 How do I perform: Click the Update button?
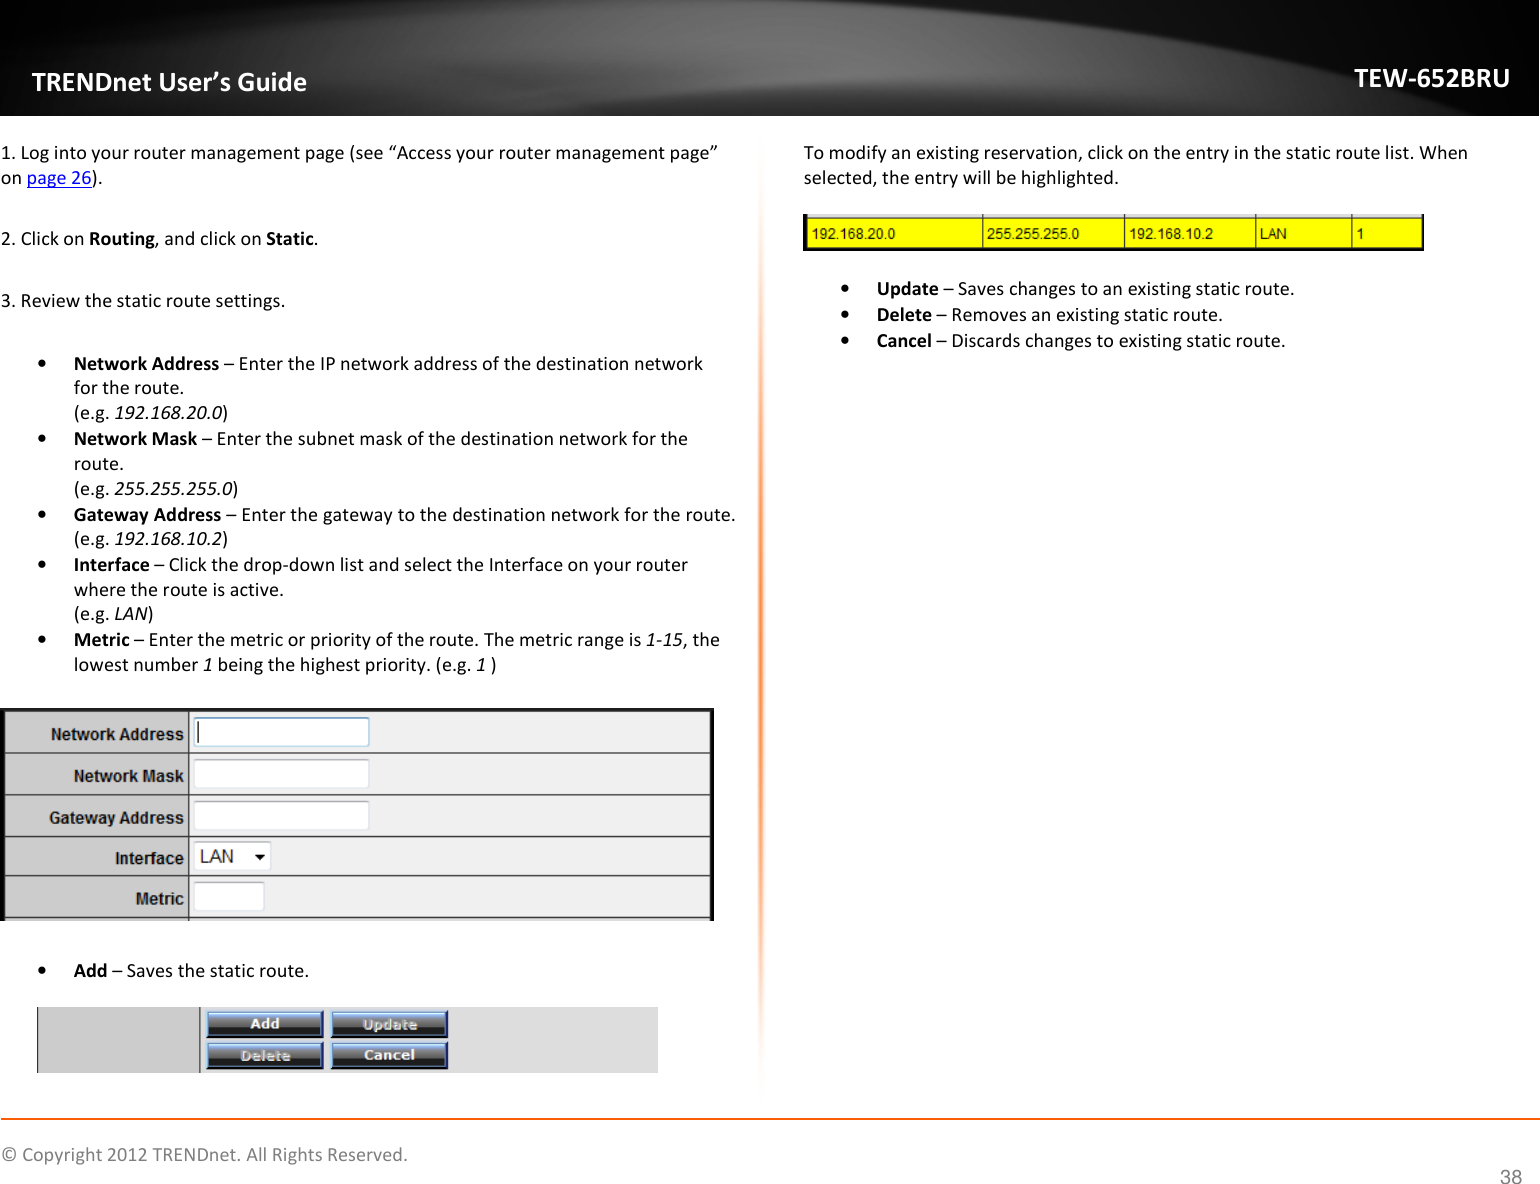pos(390,1024)
